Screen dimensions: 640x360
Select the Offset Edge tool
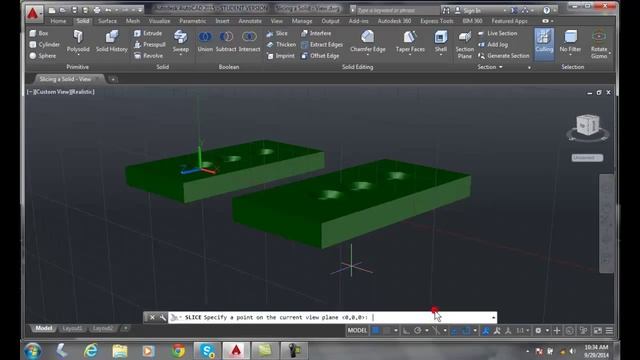320,56
